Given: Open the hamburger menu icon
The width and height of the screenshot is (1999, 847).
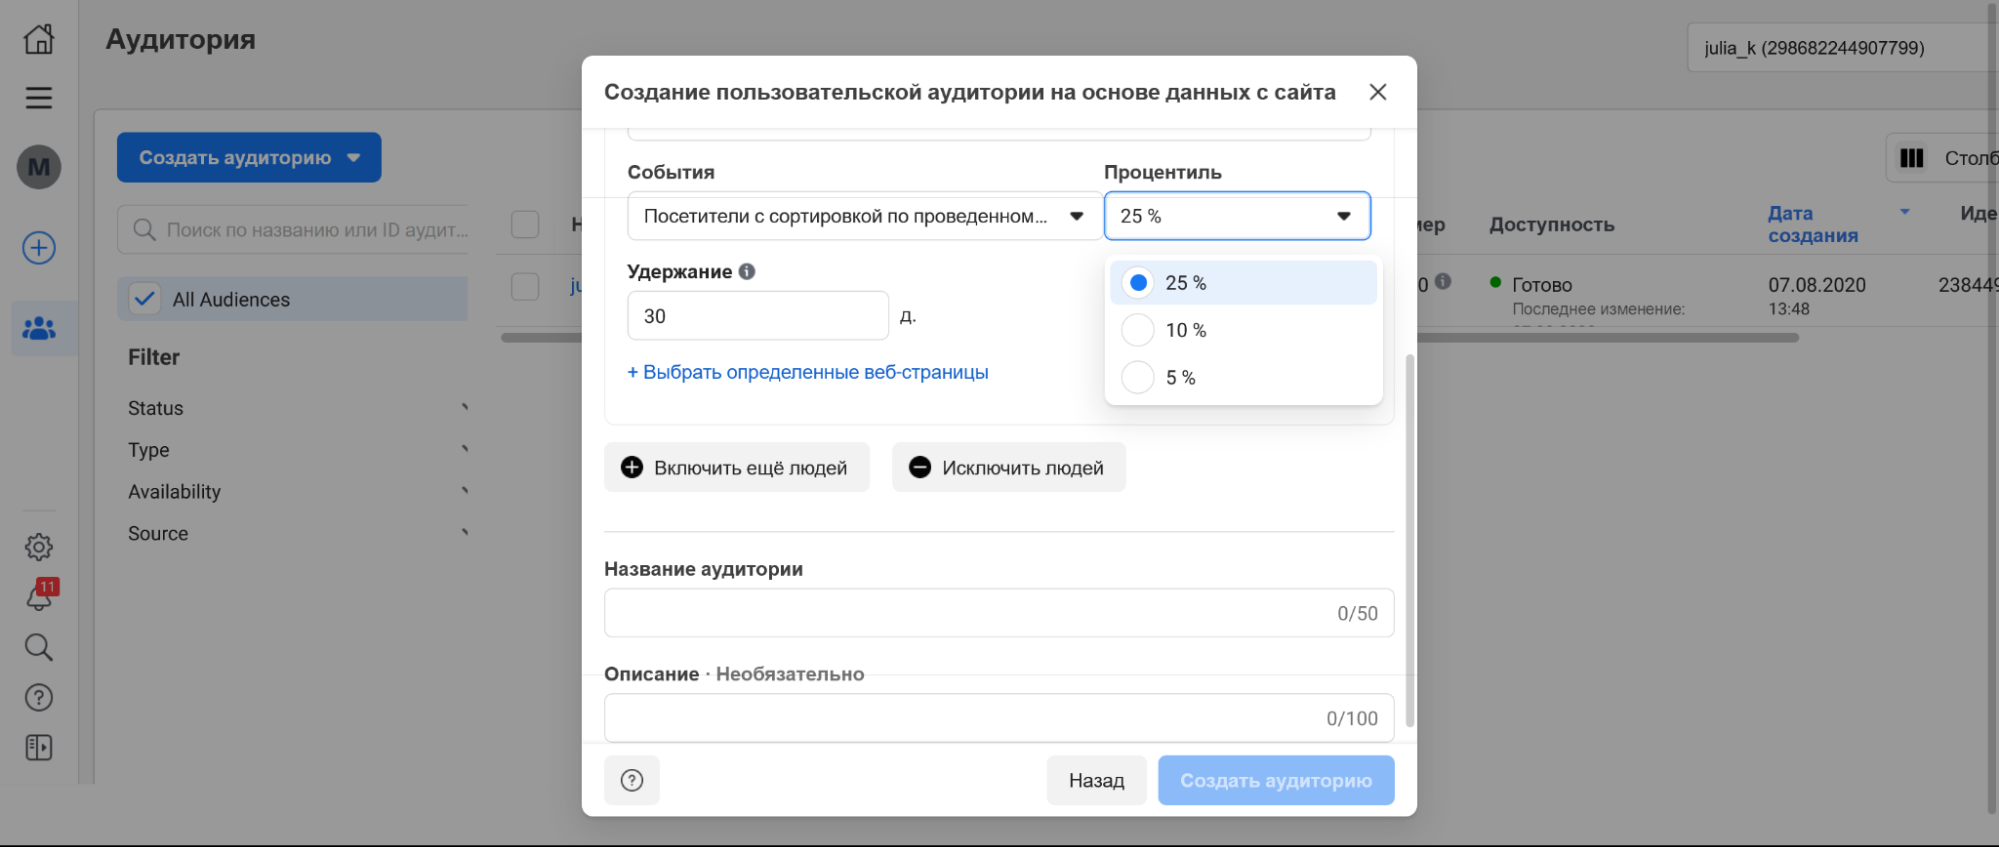Looking at the screenshot, I should (x=39, y=98).
